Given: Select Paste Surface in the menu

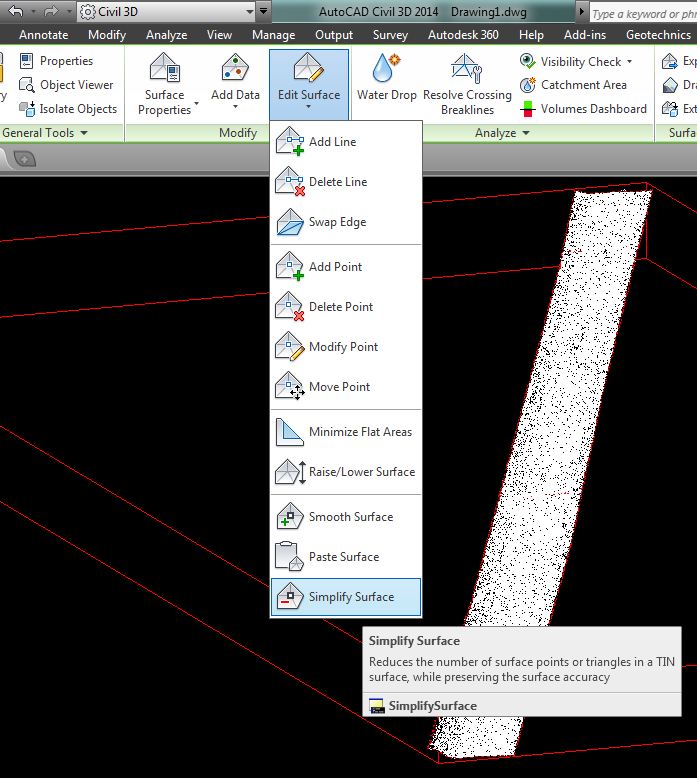Looking at the screenshot, I should (x=346, y=557).
